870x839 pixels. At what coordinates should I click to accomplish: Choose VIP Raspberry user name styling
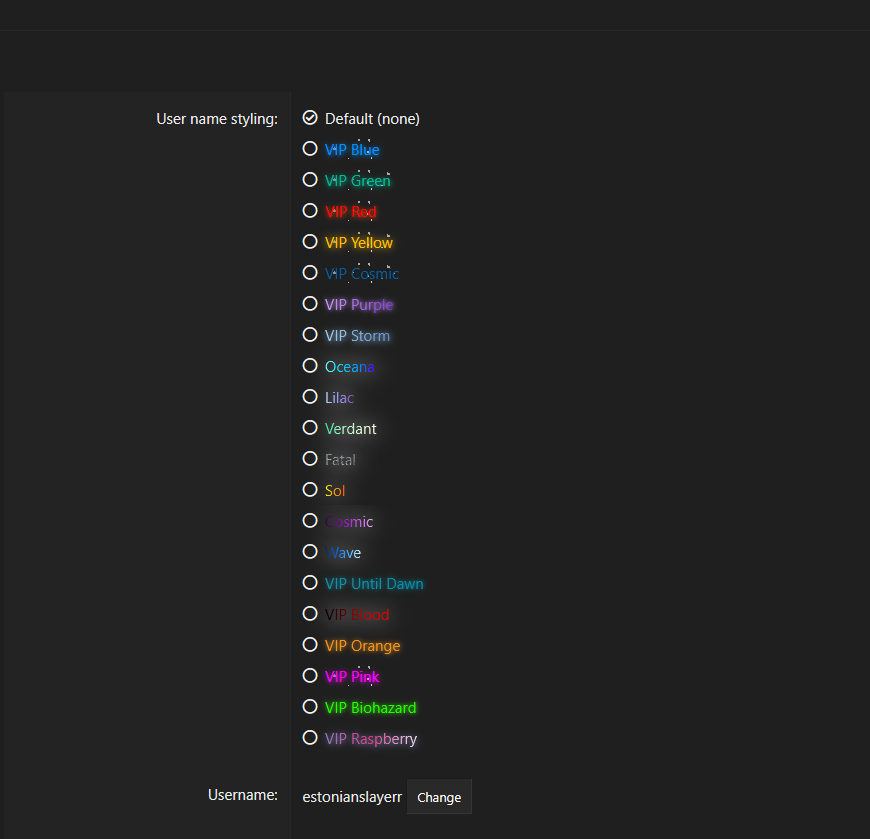pyautogui.click(x=310, y=738)
